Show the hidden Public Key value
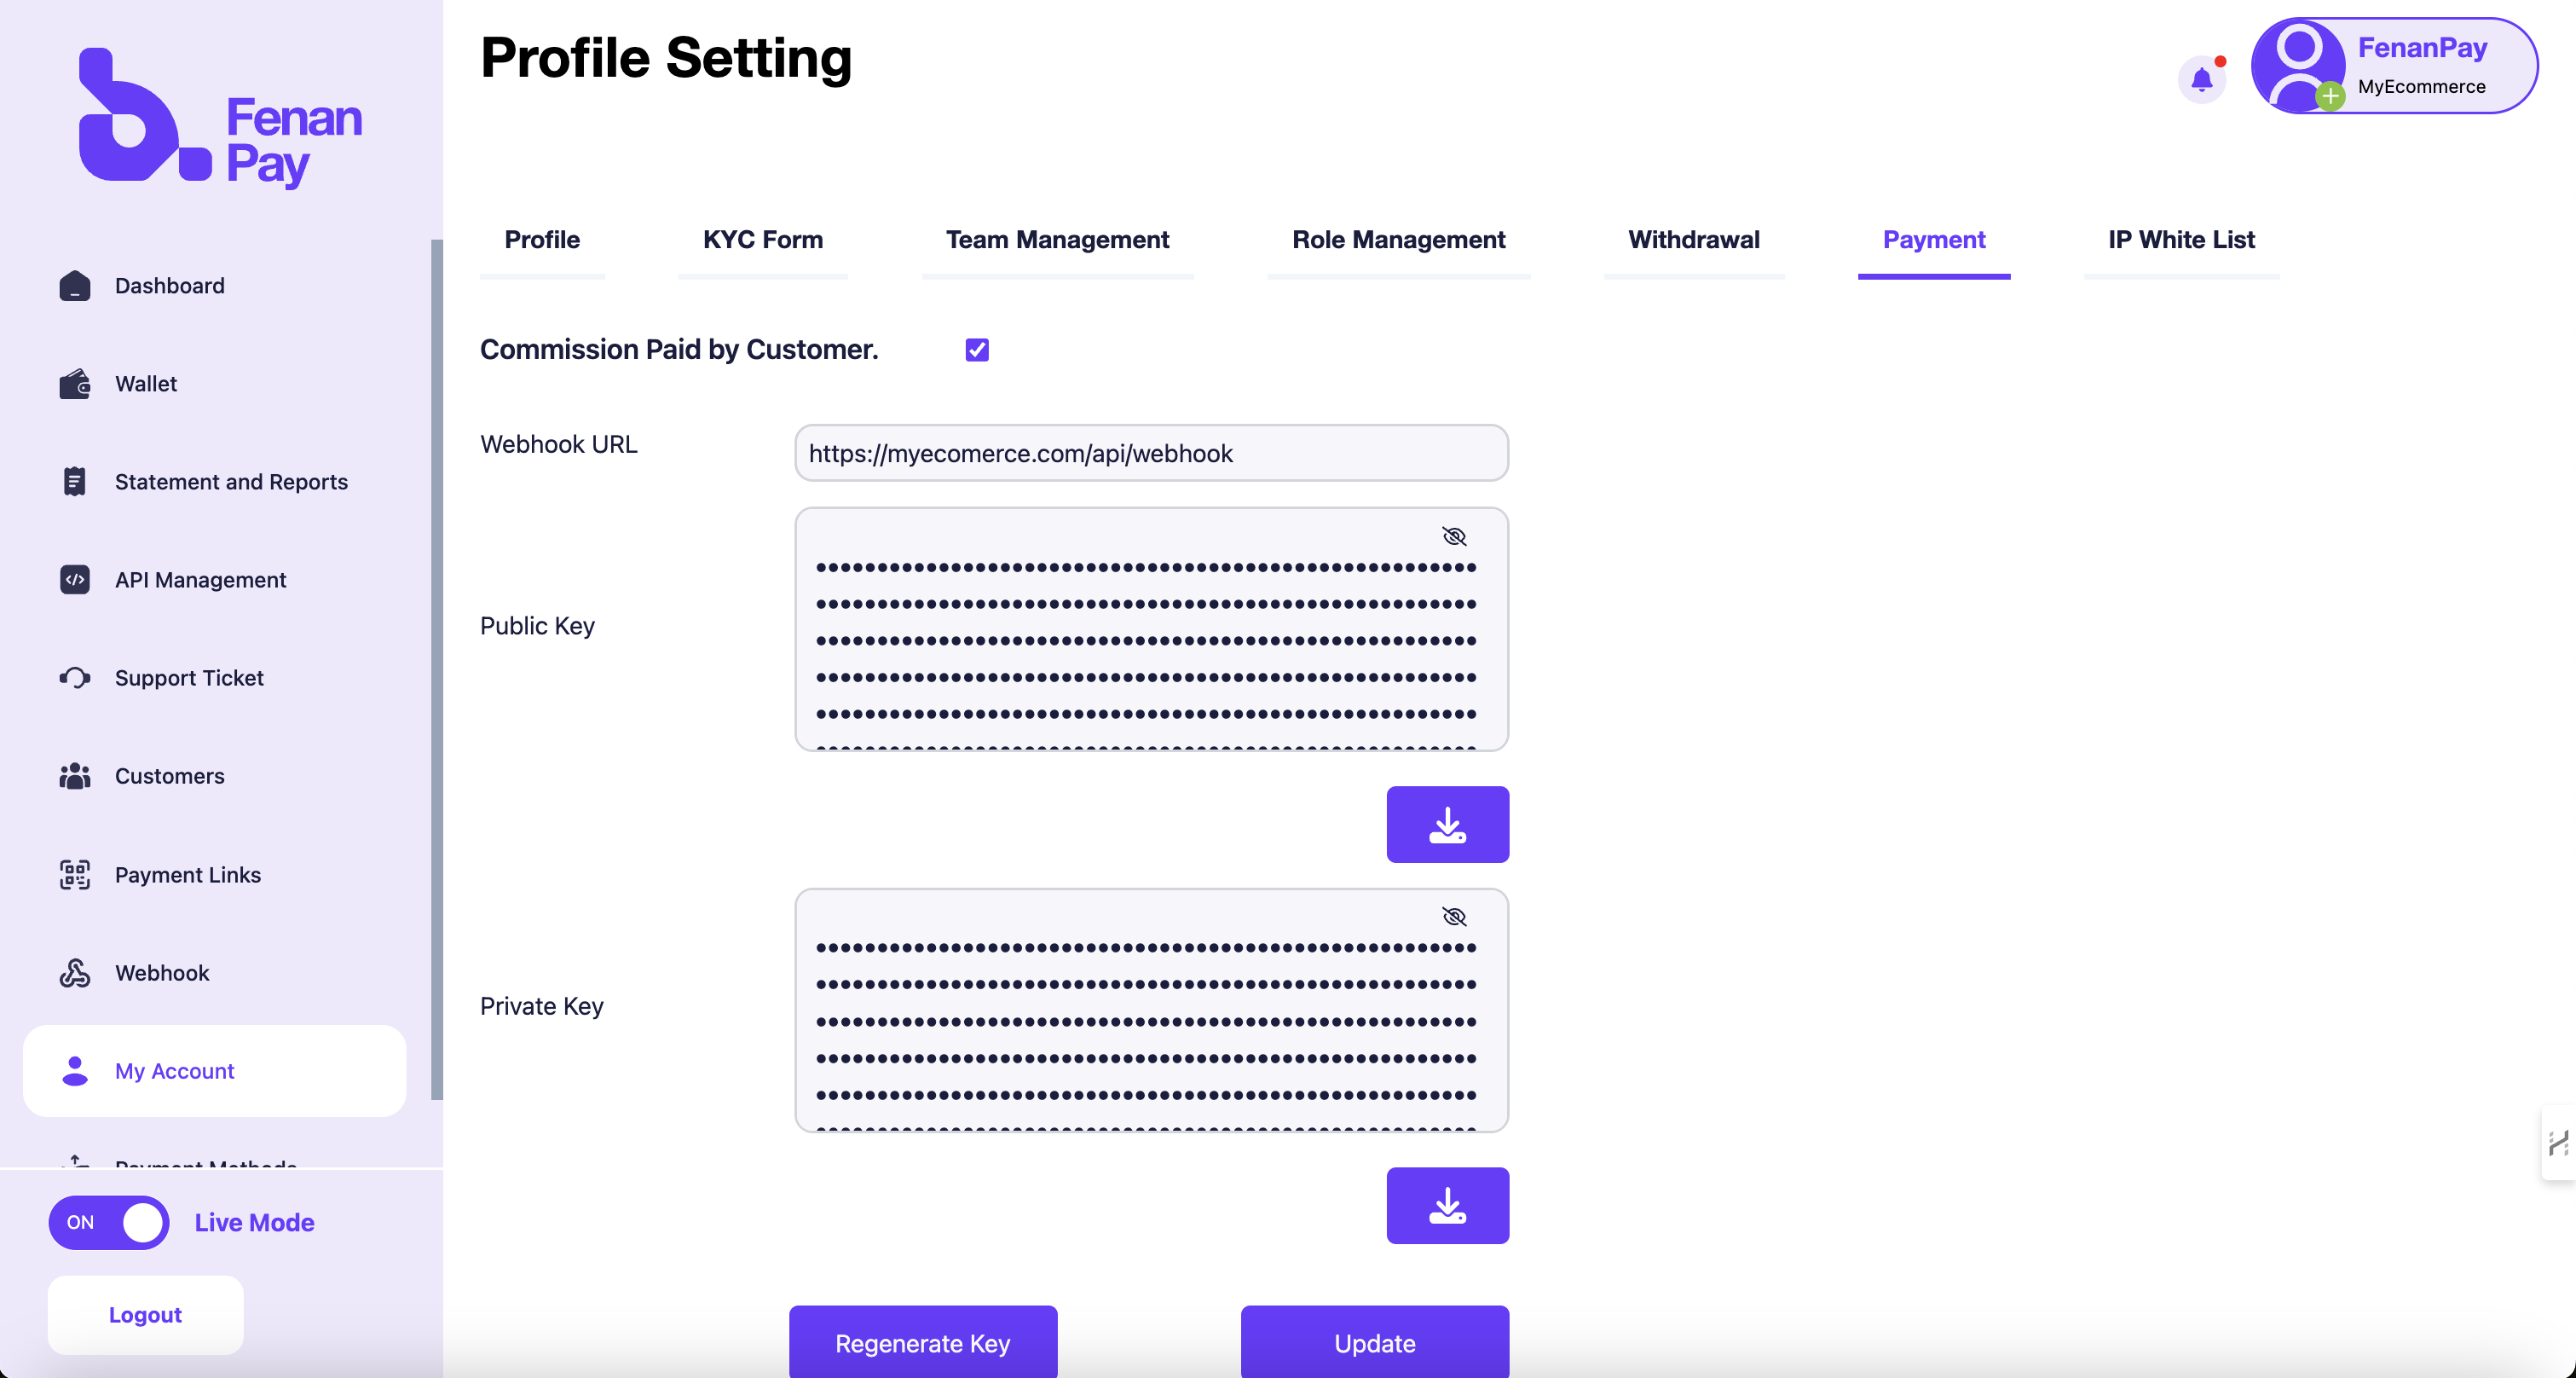The image size is (2576, 1378). pyautogui.click(x=1454, y=536)
